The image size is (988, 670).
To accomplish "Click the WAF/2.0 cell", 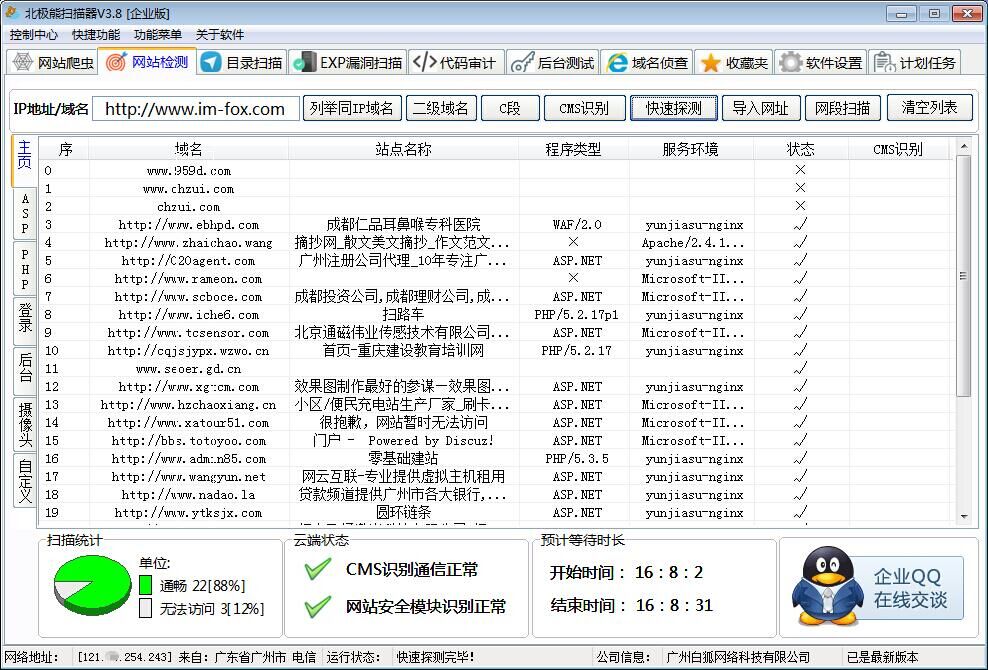I will pyautogui.click(x=577, y=224).
